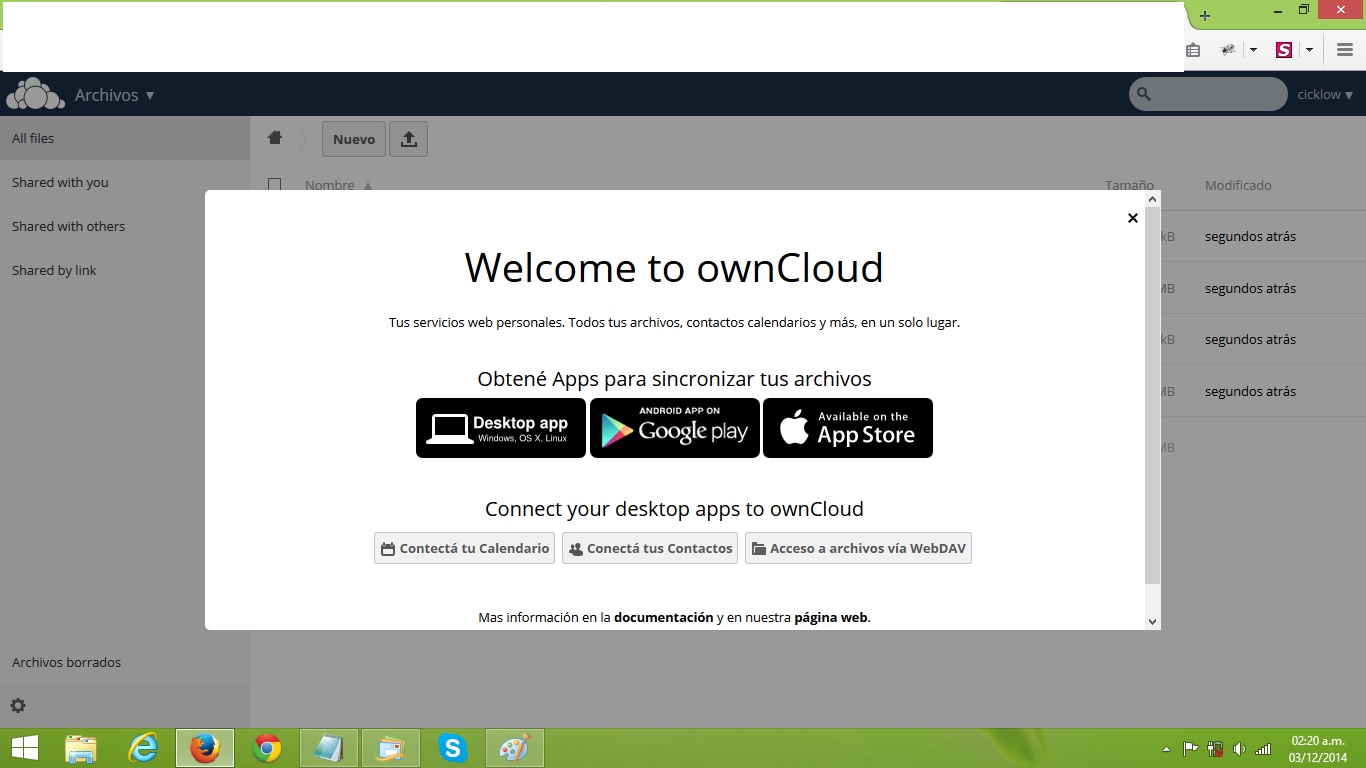The width and height of the screenshot is (1366, 768).
Task: Click Acceso a archivos vía WebDAV
Action: pyautogui.click(x=858, y=548)
